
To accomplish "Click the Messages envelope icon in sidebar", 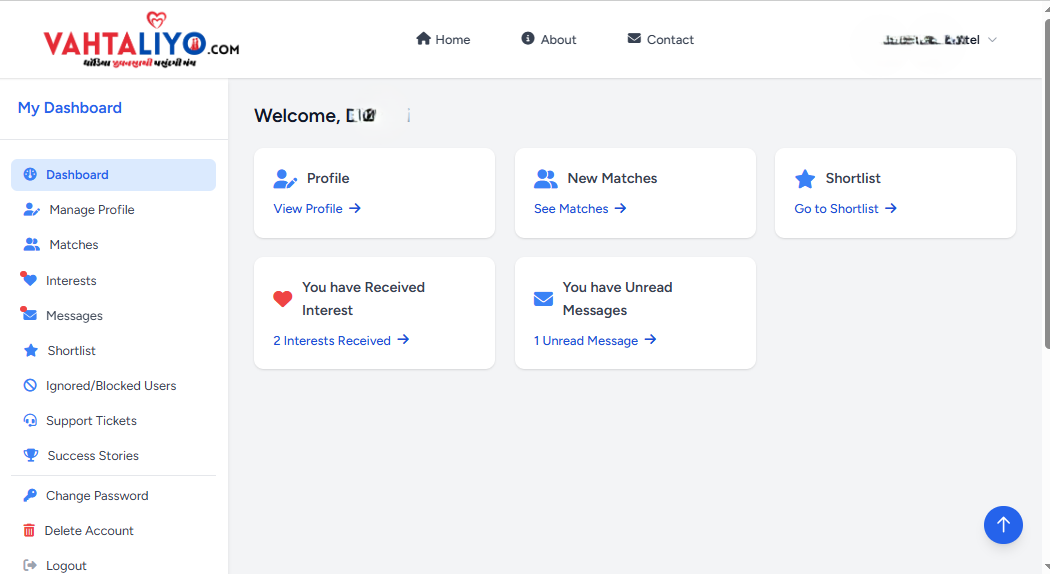I will tap(29, 314).
